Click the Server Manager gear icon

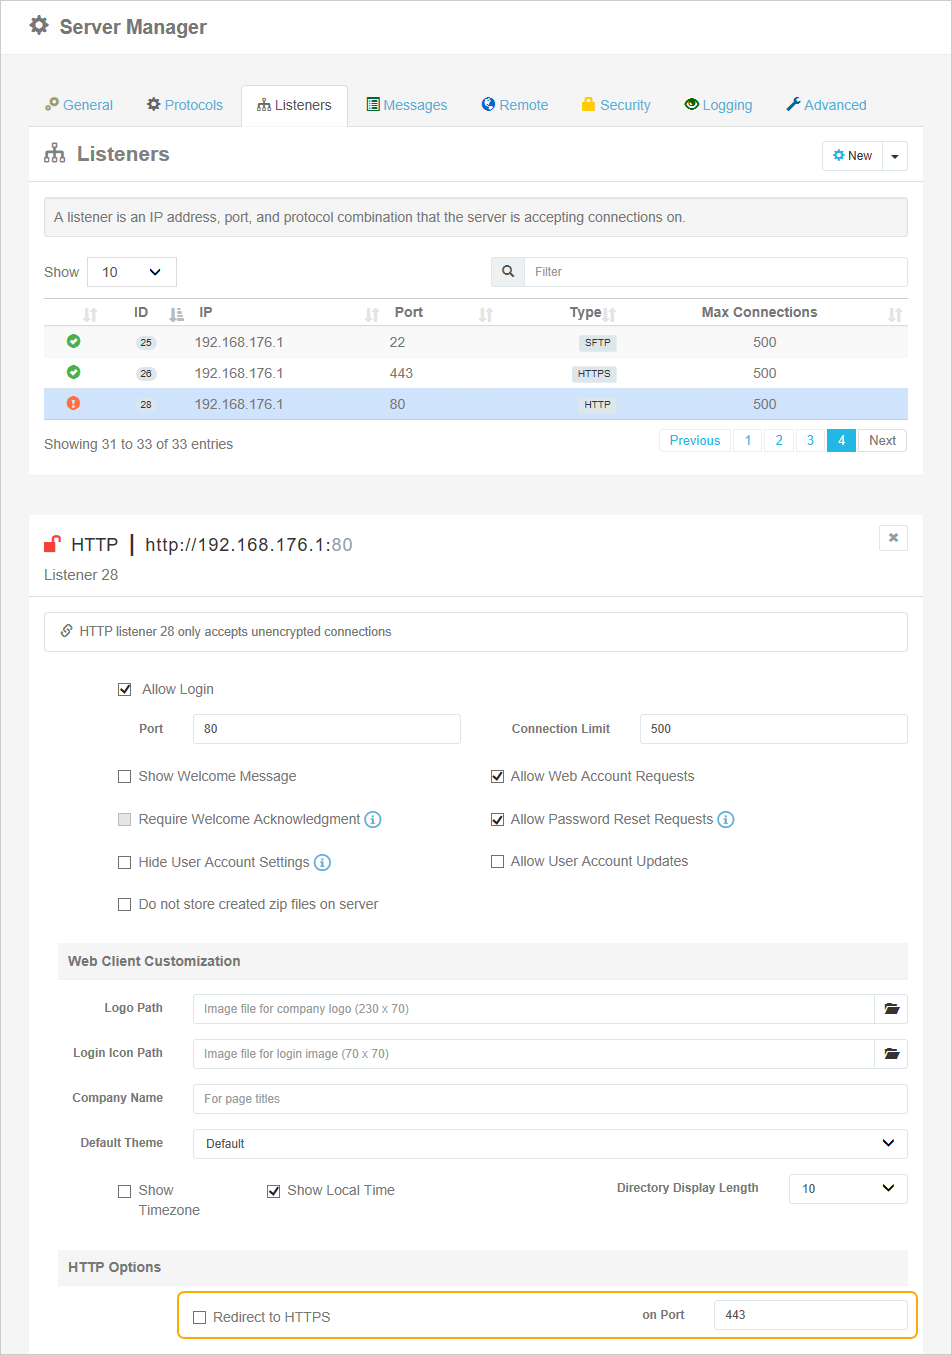tap(39, 26)
